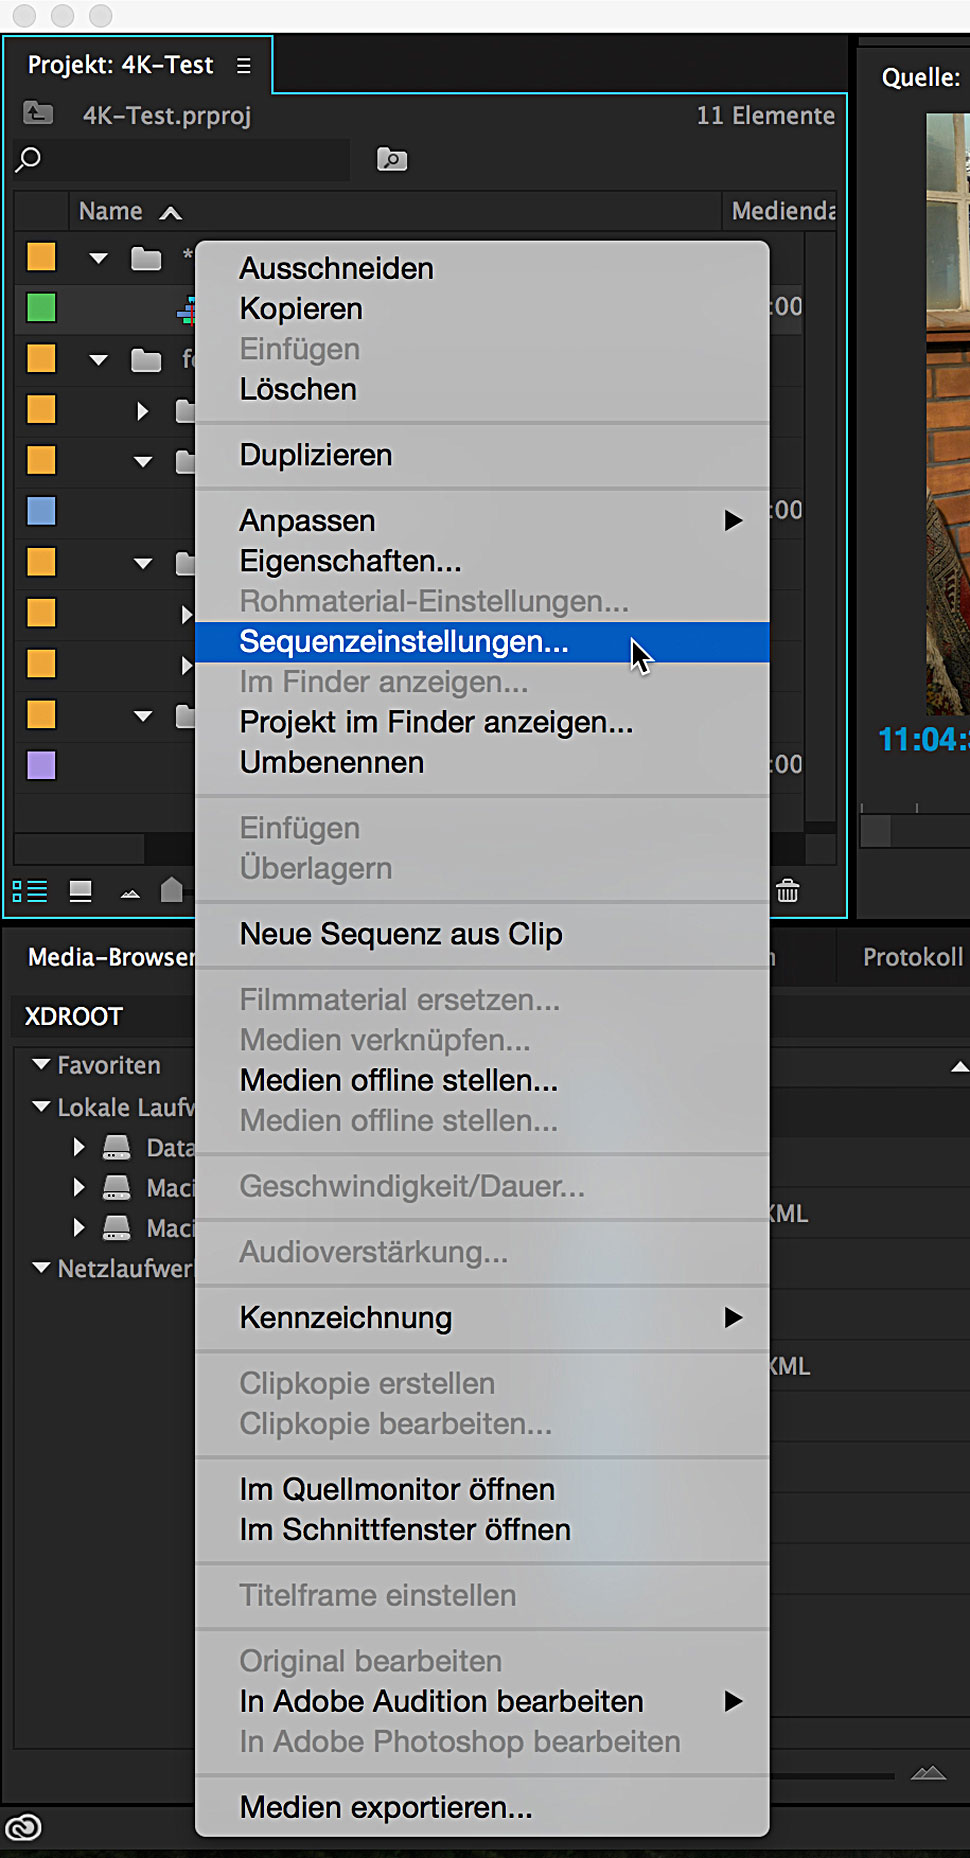The height and width of the screenshot is (1858, 970).
Task: Click the parent folder navigation icon
Action: pyautogui.click(x=38, y=114)
